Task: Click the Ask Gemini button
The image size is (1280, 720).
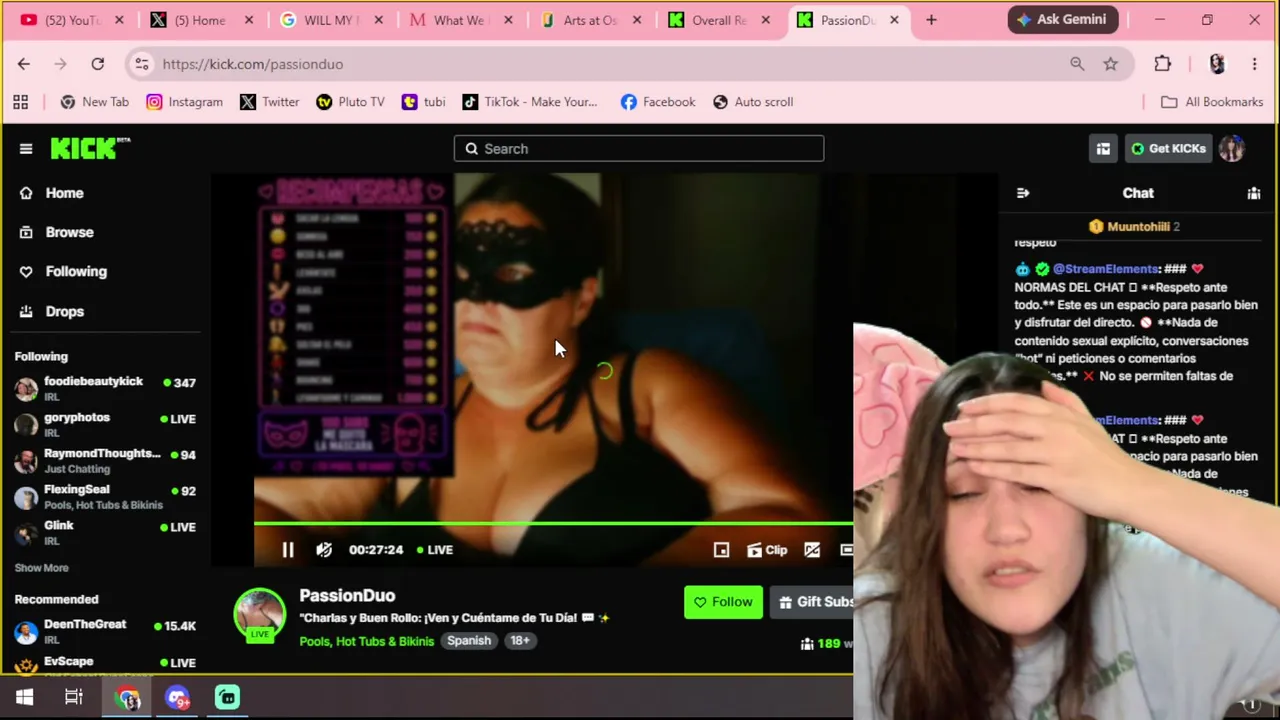Action: click(x=1061, y=20)
